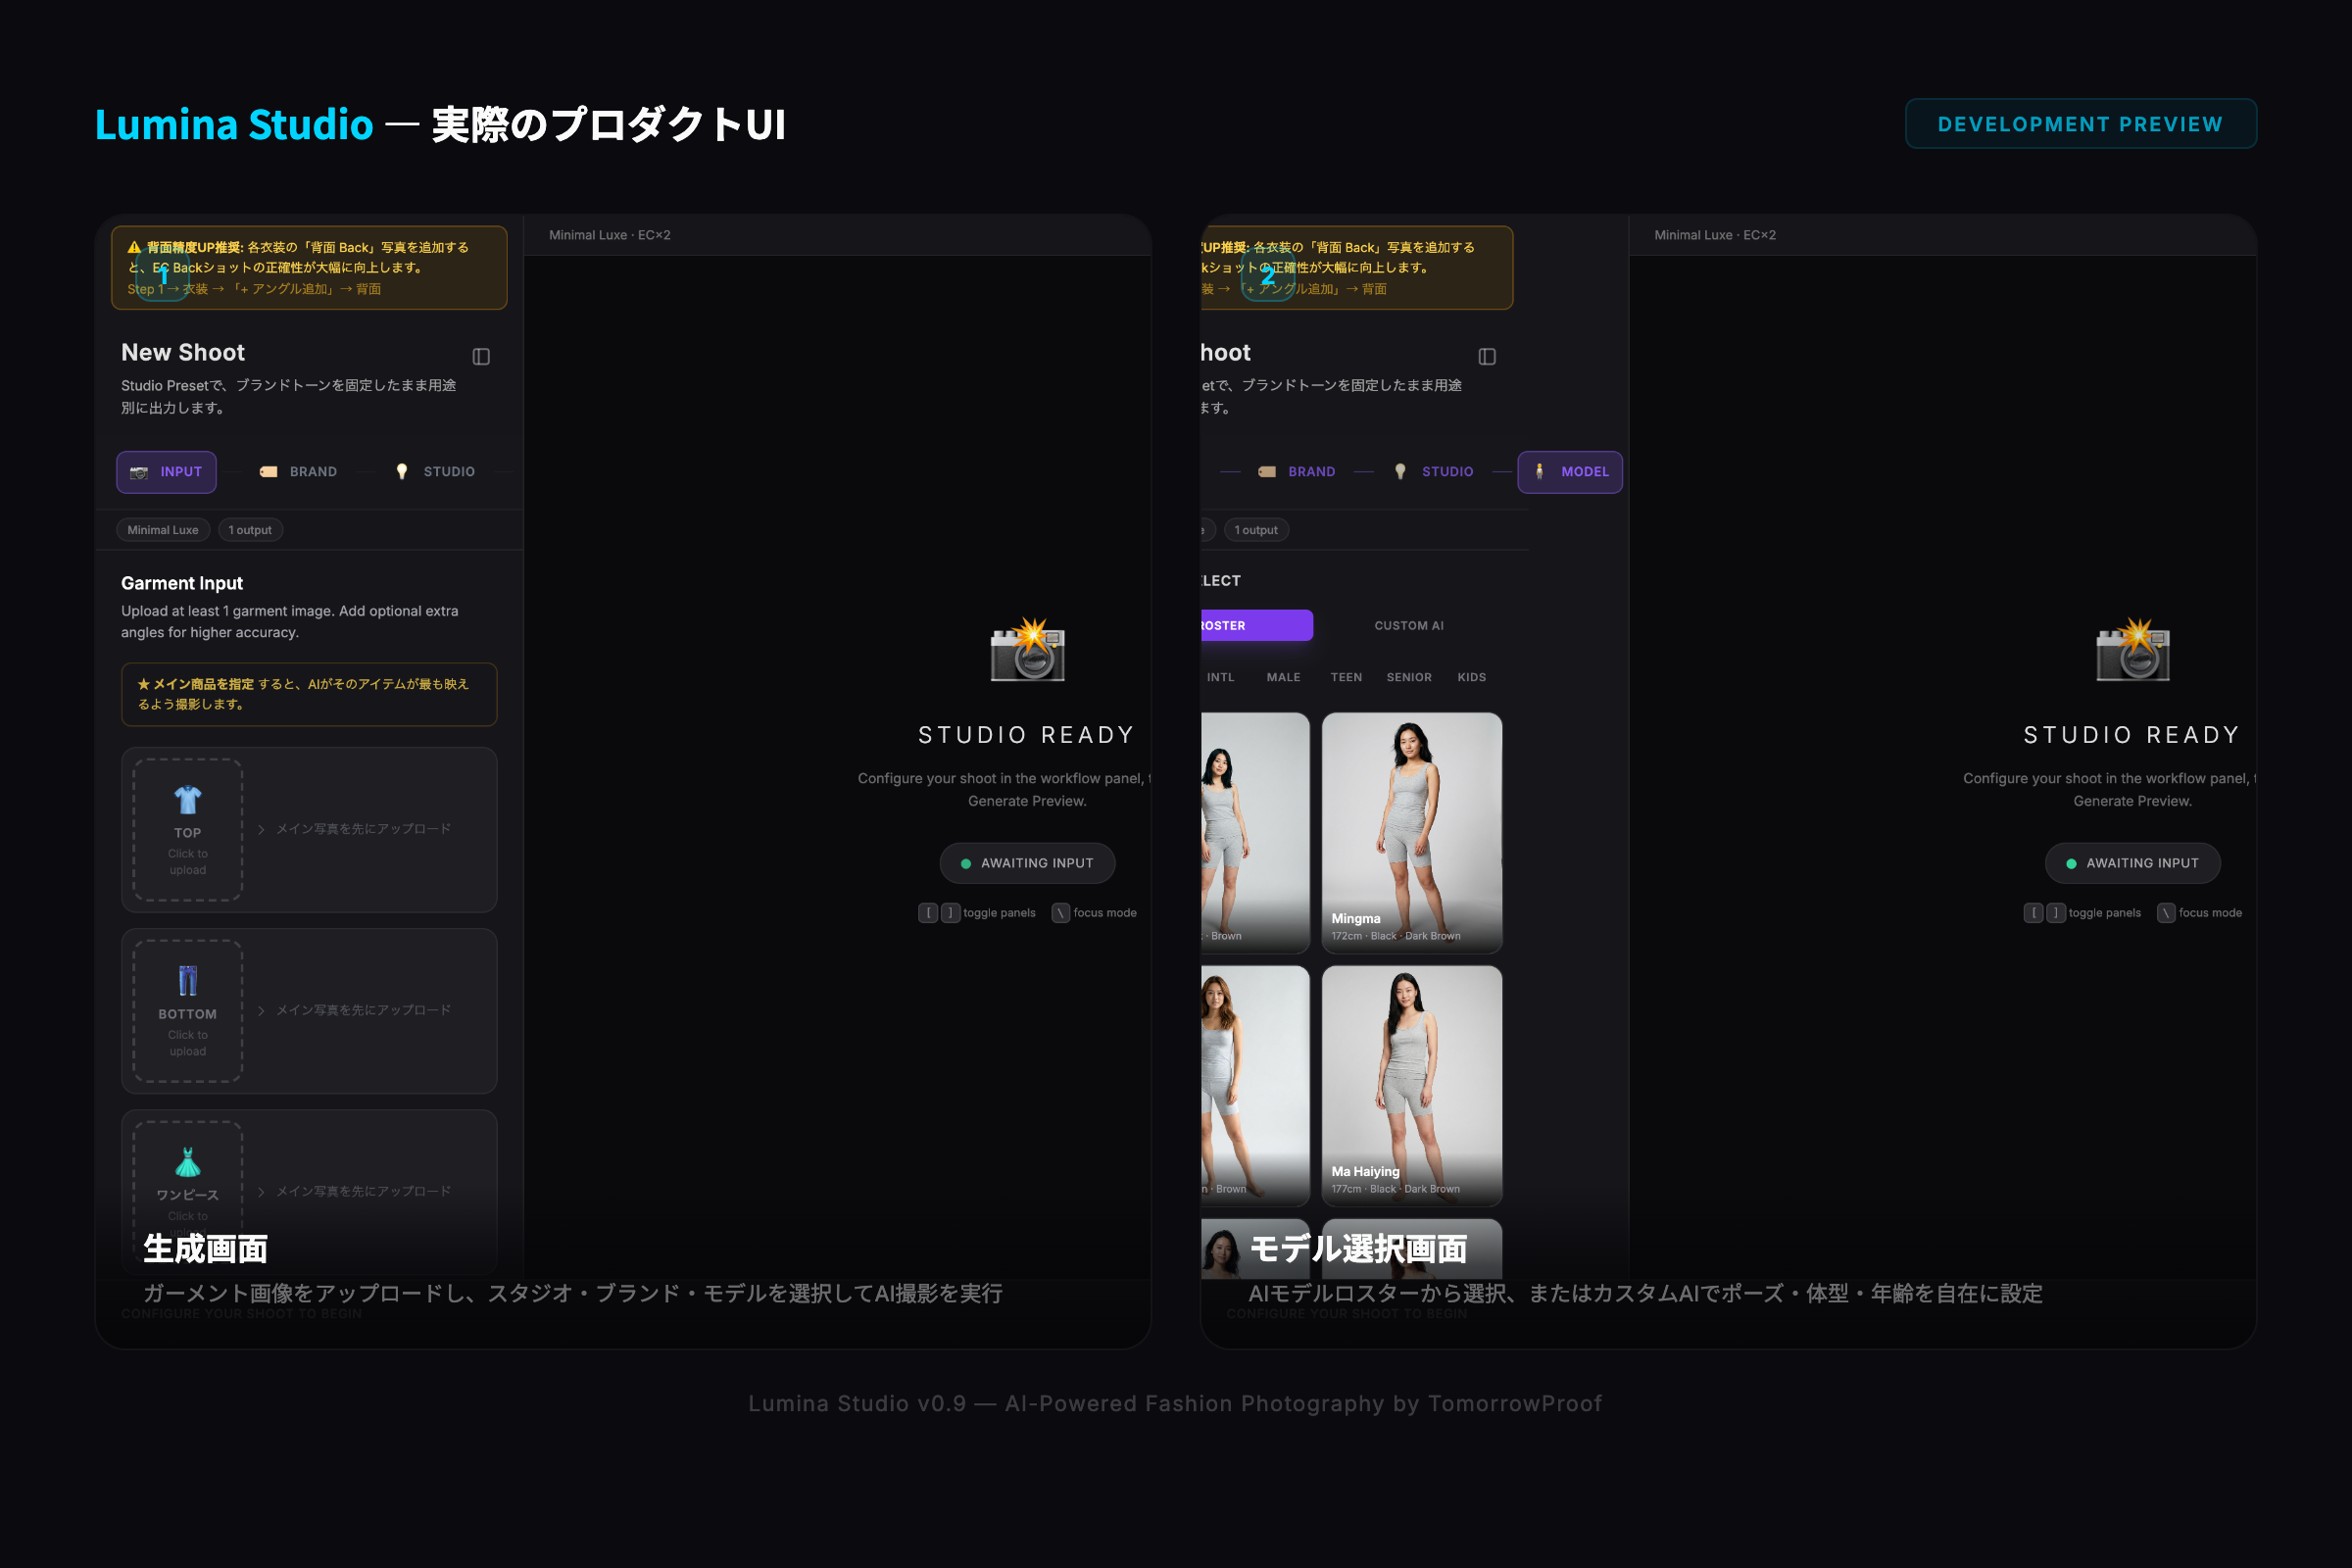Click the Minimal Luxe preset chip
2352x1568 pixels.
[x=163, y=530]
